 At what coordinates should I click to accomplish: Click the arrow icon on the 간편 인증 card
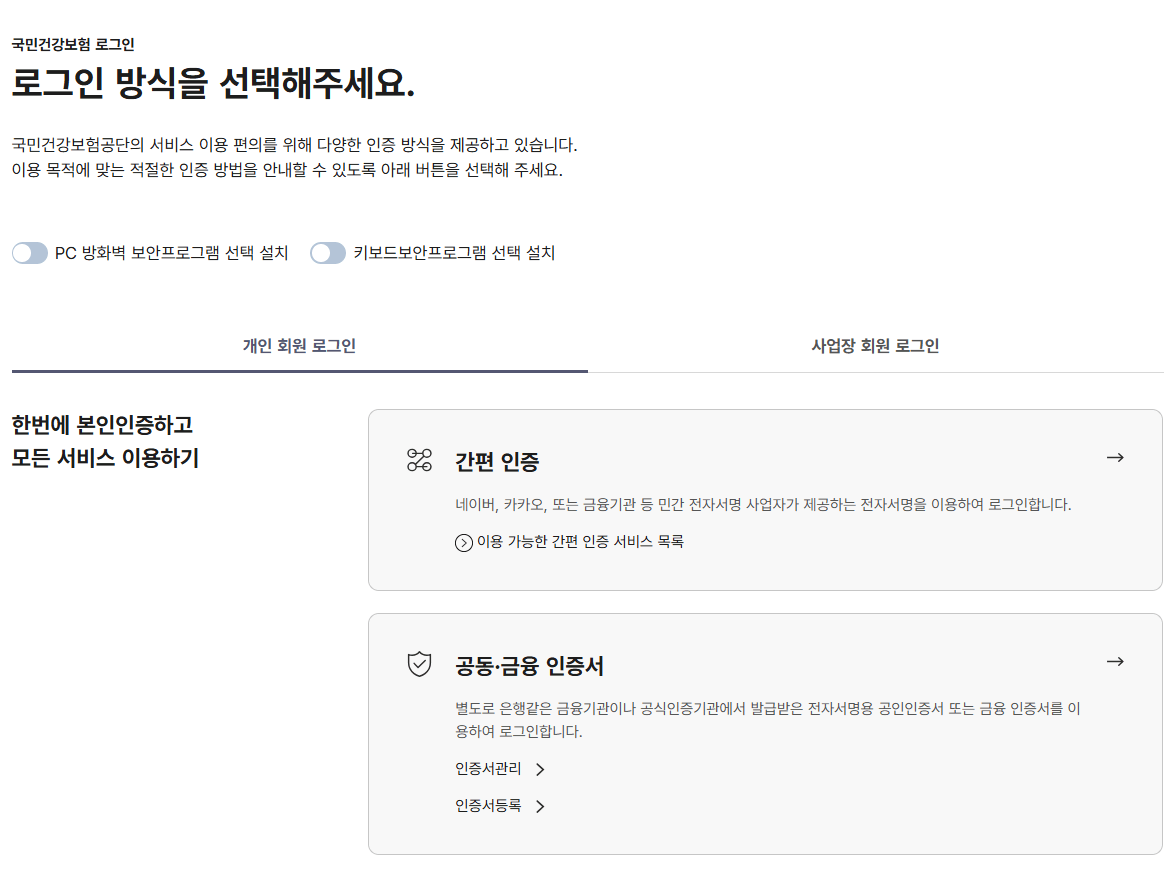(x=1114, y=457)
